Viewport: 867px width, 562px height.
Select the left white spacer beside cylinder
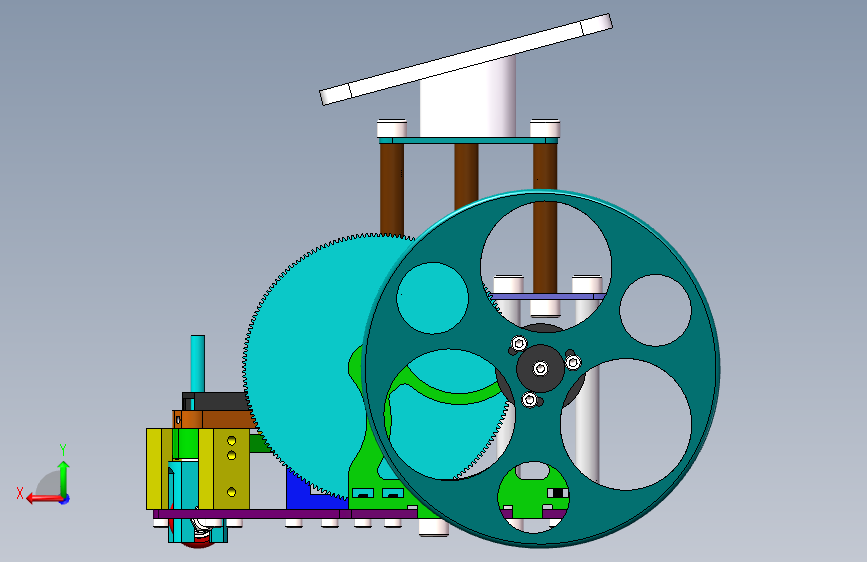pos(392,128)
